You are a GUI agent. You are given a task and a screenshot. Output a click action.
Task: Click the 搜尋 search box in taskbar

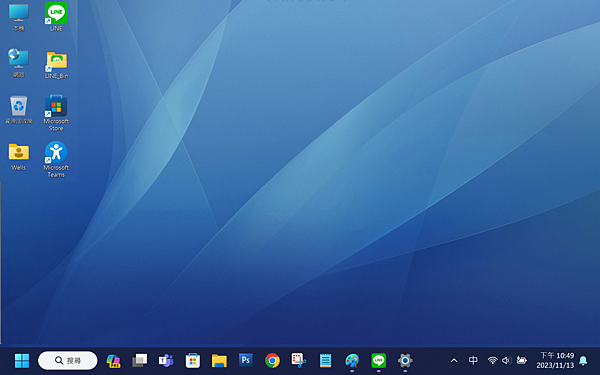pos(68,360)
